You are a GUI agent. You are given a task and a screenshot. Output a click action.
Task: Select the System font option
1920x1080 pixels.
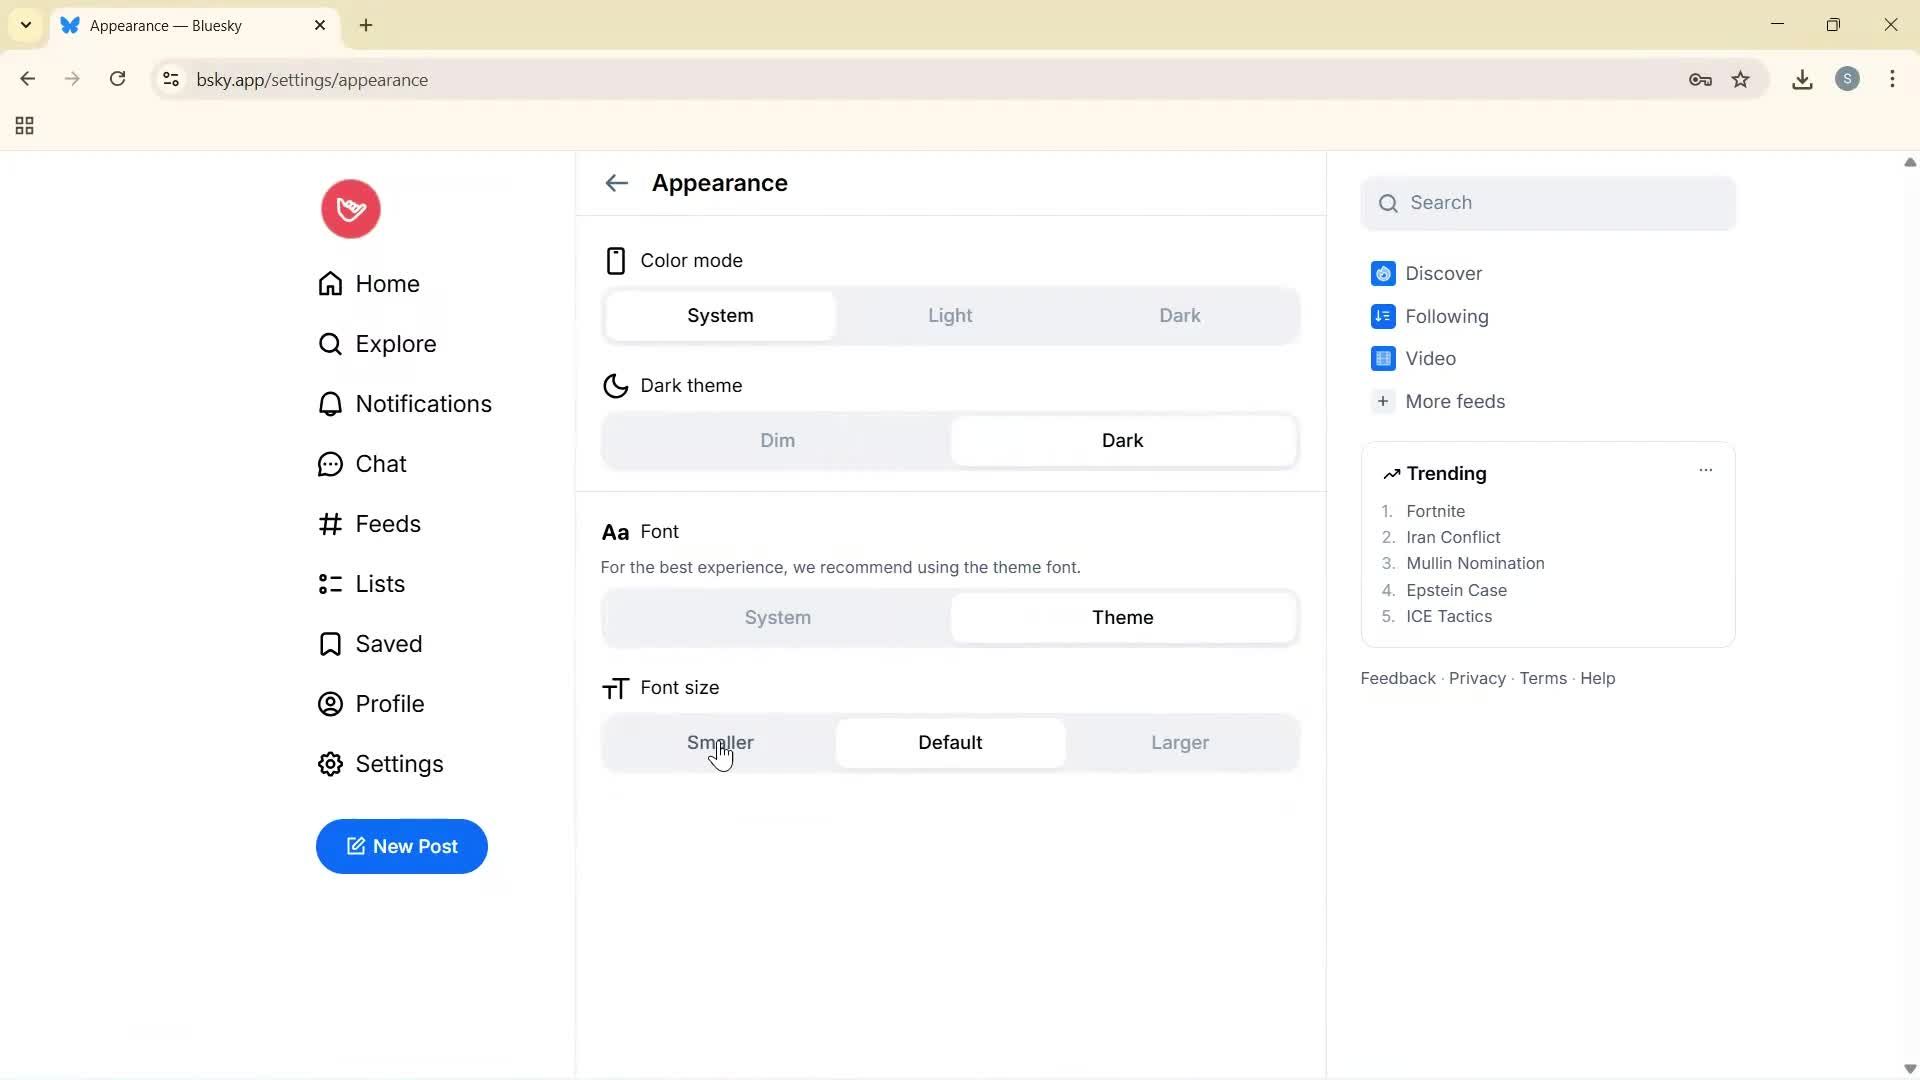coord(777,617)
